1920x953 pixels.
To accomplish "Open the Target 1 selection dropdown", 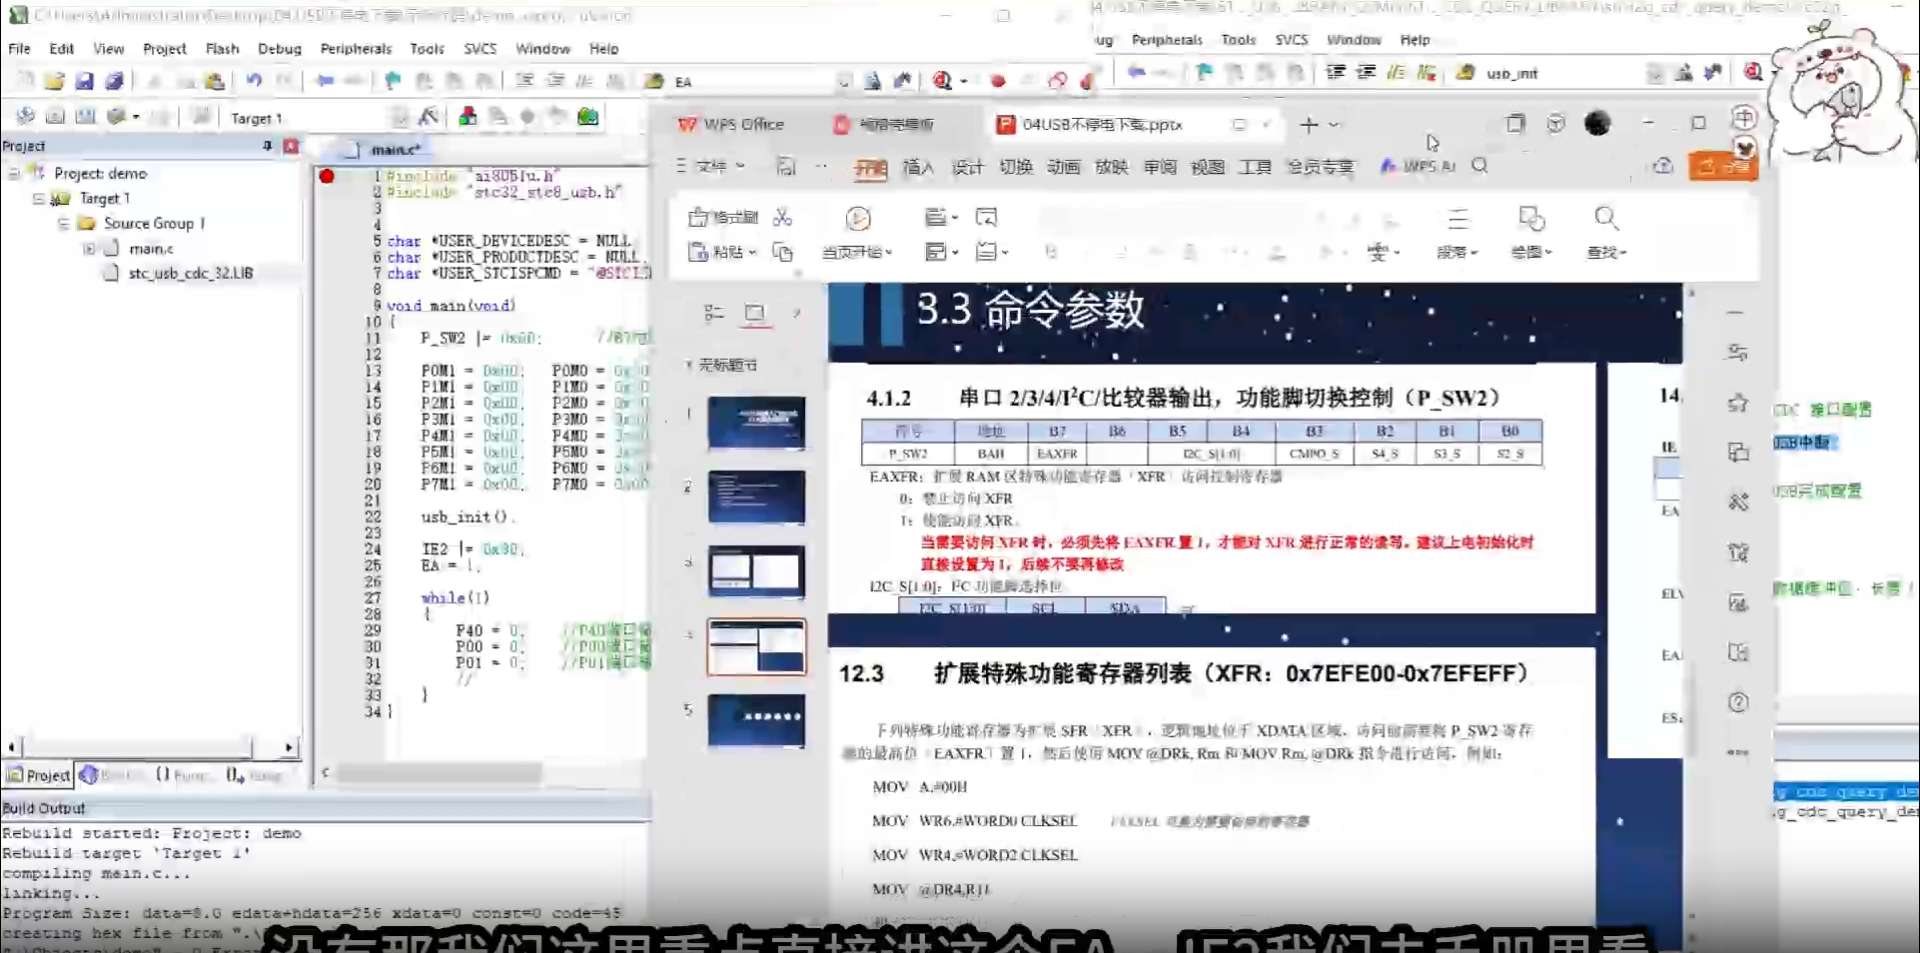I will pyautogui.click(x=400, y=118).
